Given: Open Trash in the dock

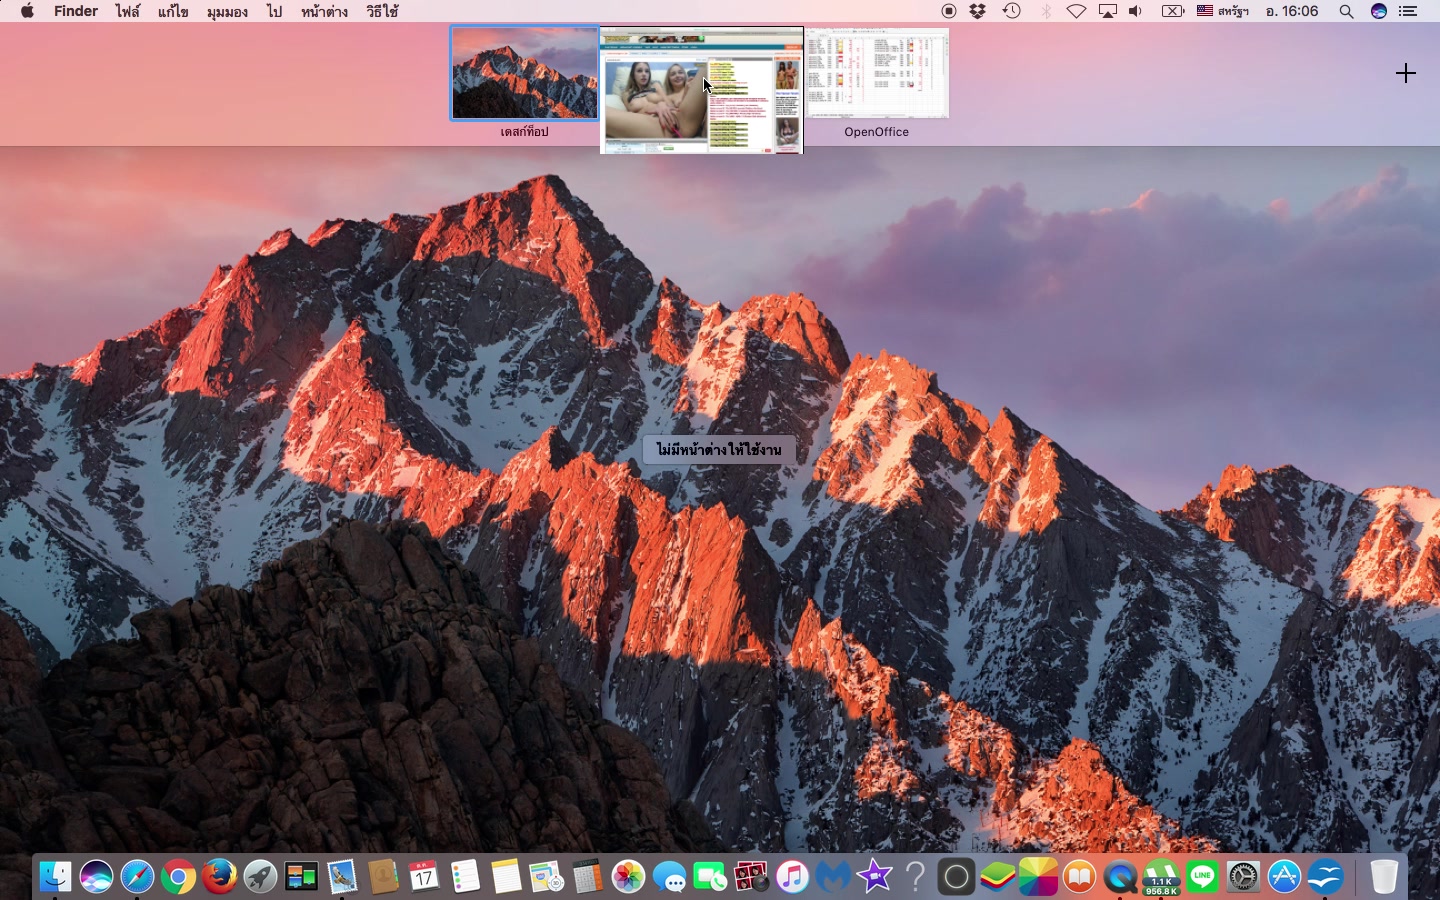Looking at the screenshot, I should coord(1384,877).
